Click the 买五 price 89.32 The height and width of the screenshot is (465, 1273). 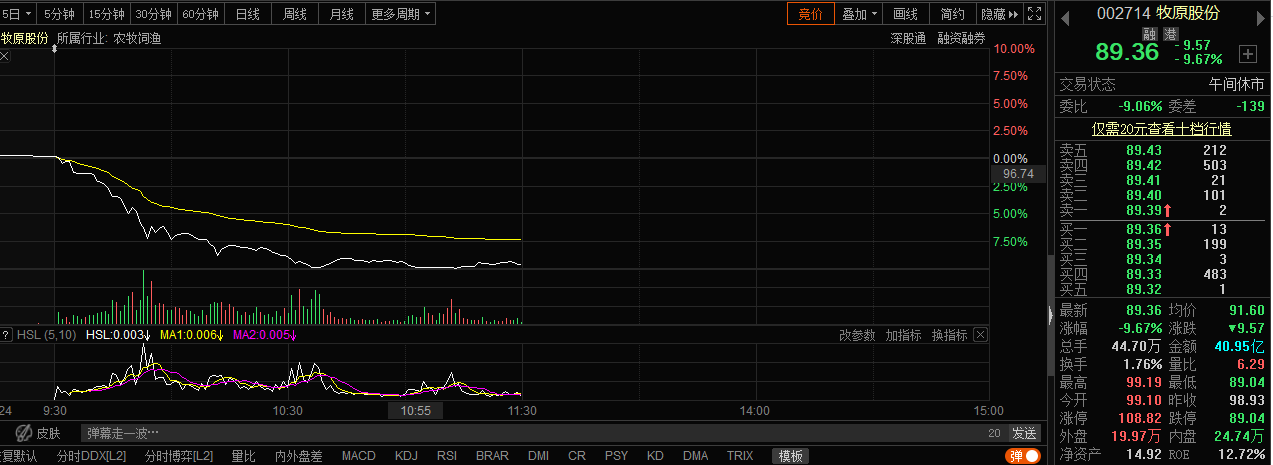point(1144,288)
